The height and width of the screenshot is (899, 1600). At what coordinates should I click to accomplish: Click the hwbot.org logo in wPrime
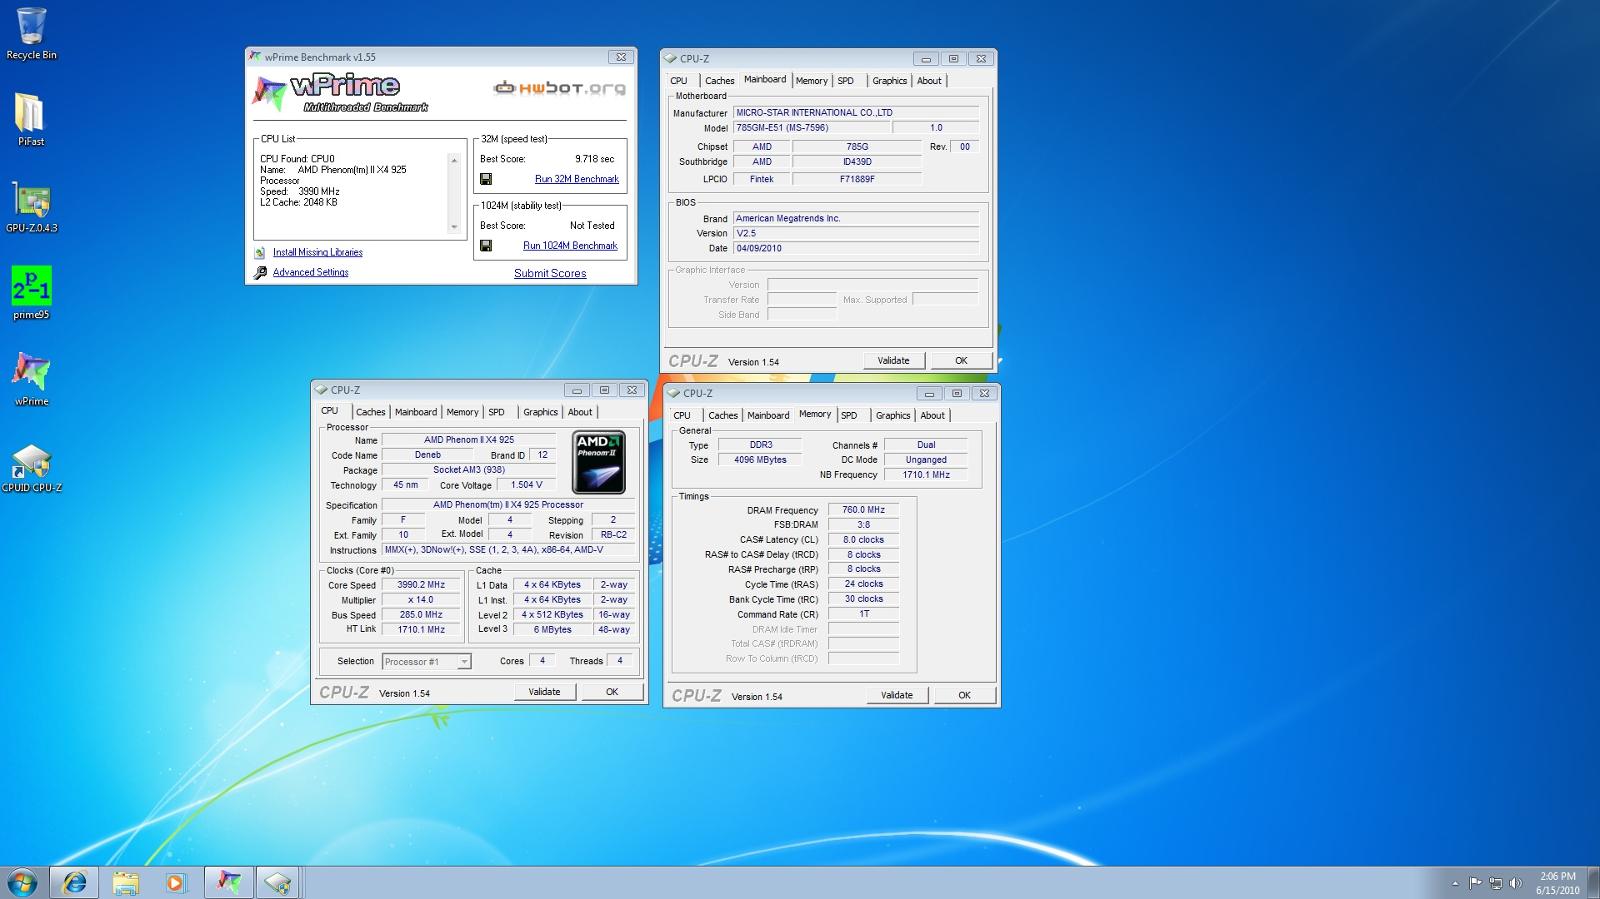[x=560, y=88]
